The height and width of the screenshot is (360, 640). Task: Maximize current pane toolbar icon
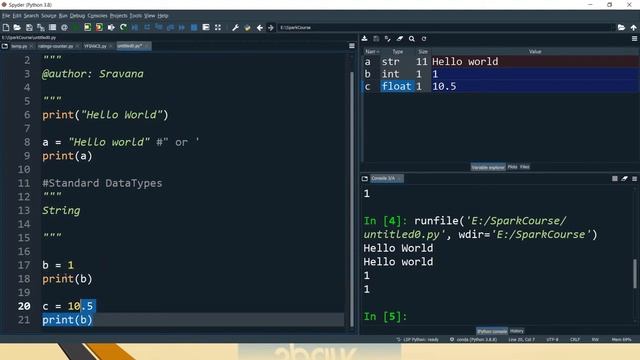(x=206, y=27)
